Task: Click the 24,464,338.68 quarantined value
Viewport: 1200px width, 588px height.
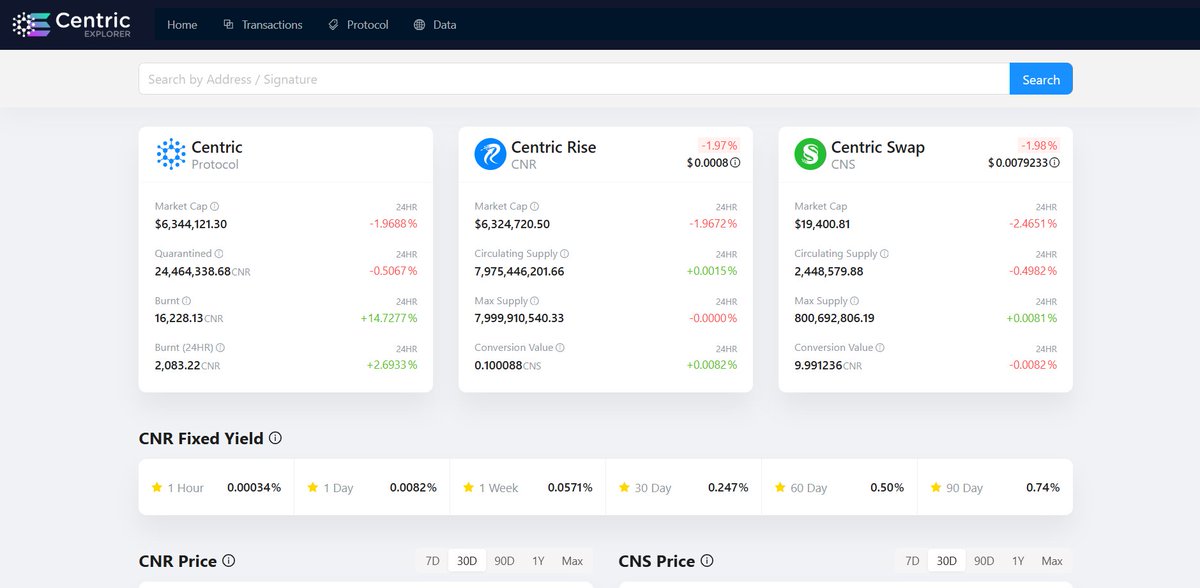Action: click(193, 271)
